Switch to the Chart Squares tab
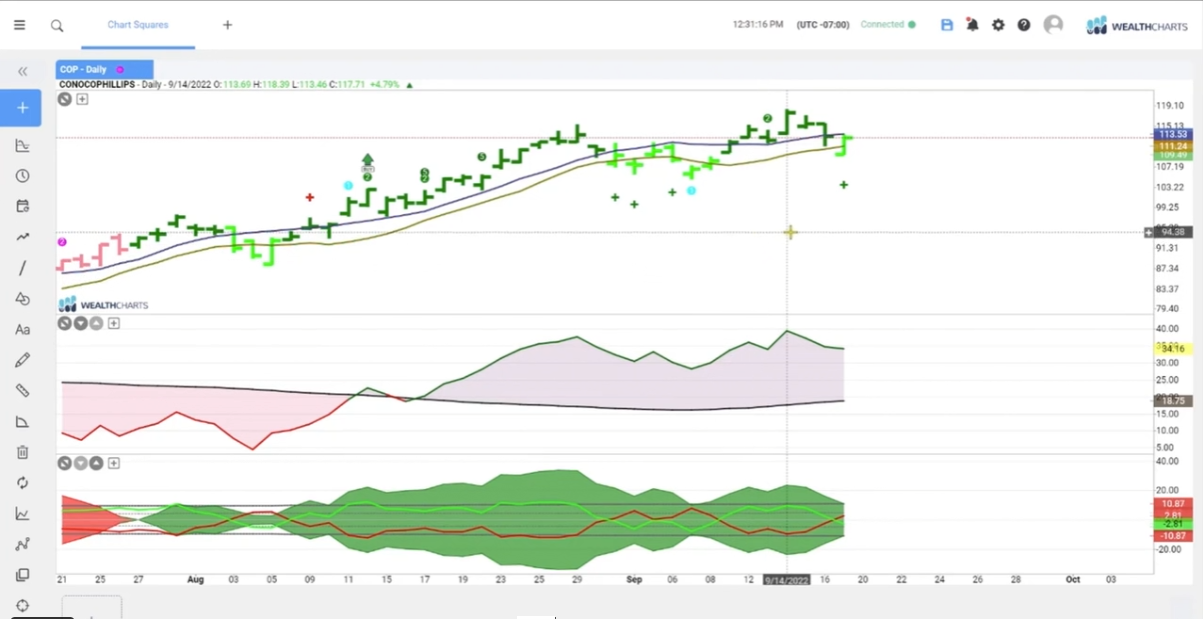Viewport: 1203px width, 619px height. point(138,25)
